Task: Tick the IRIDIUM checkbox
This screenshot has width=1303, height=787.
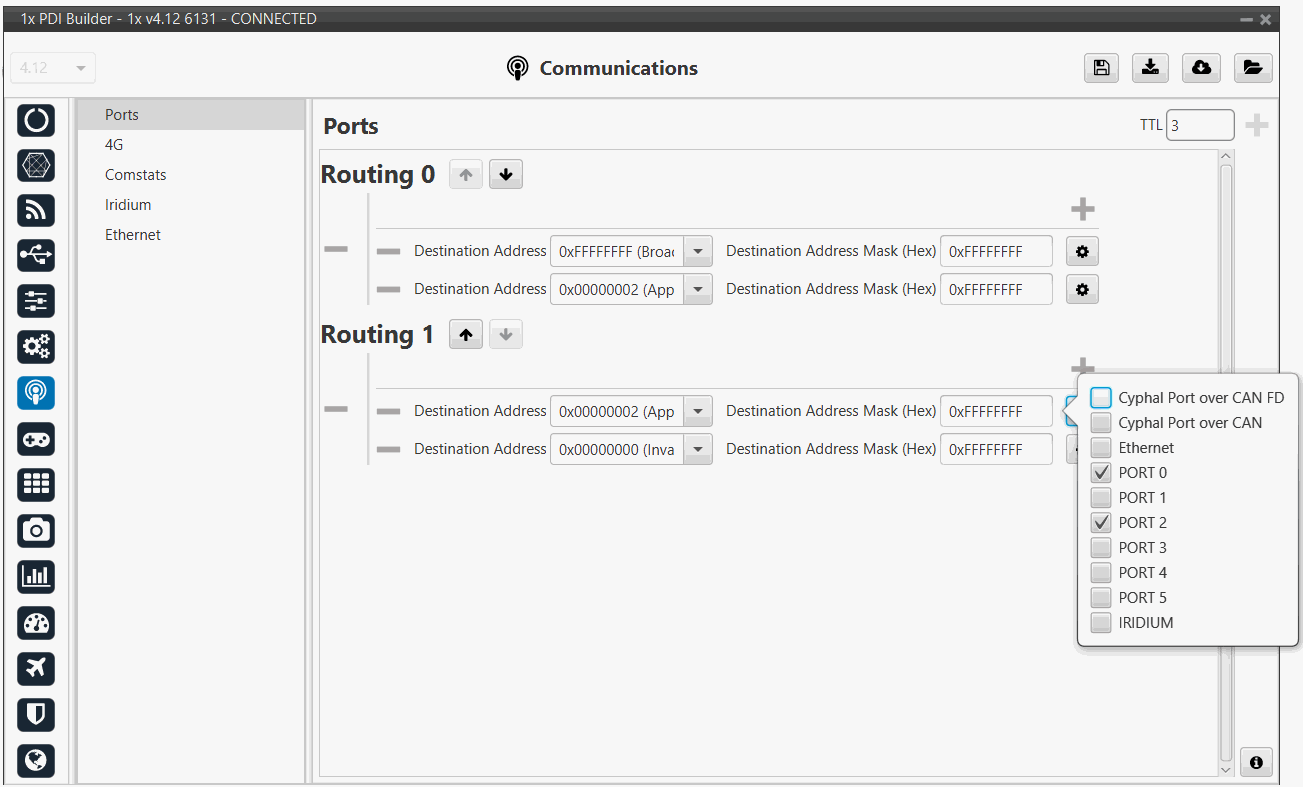Action: pyautogui.click(x=1101, y=623)
